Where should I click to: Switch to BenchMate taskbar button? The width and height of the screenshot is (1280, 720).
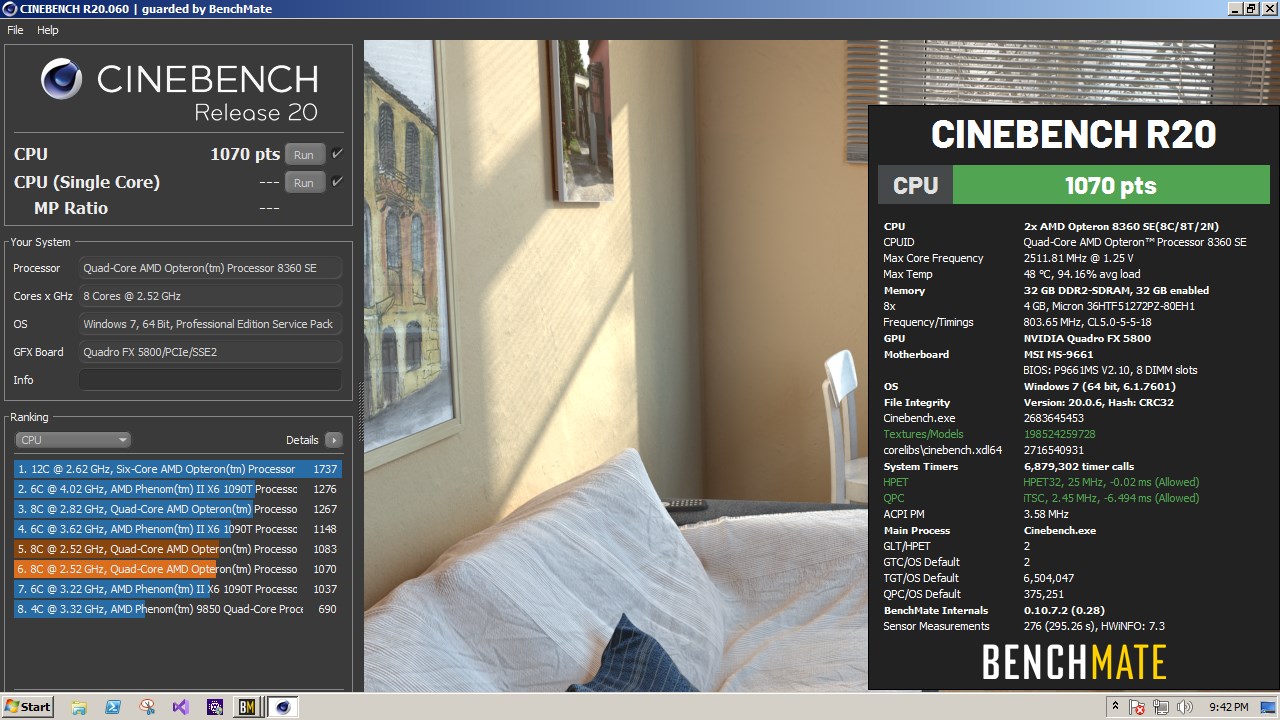(246, 707)
